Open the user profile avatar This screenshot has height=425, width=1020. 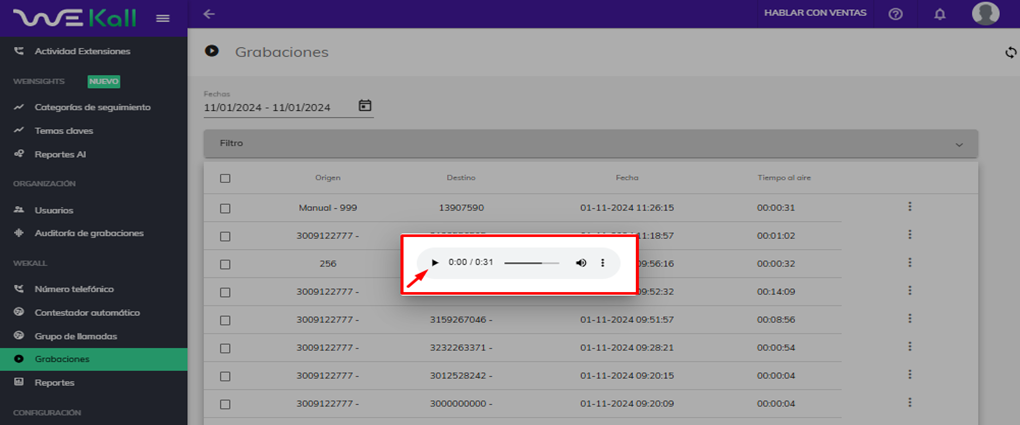[986, 14]
